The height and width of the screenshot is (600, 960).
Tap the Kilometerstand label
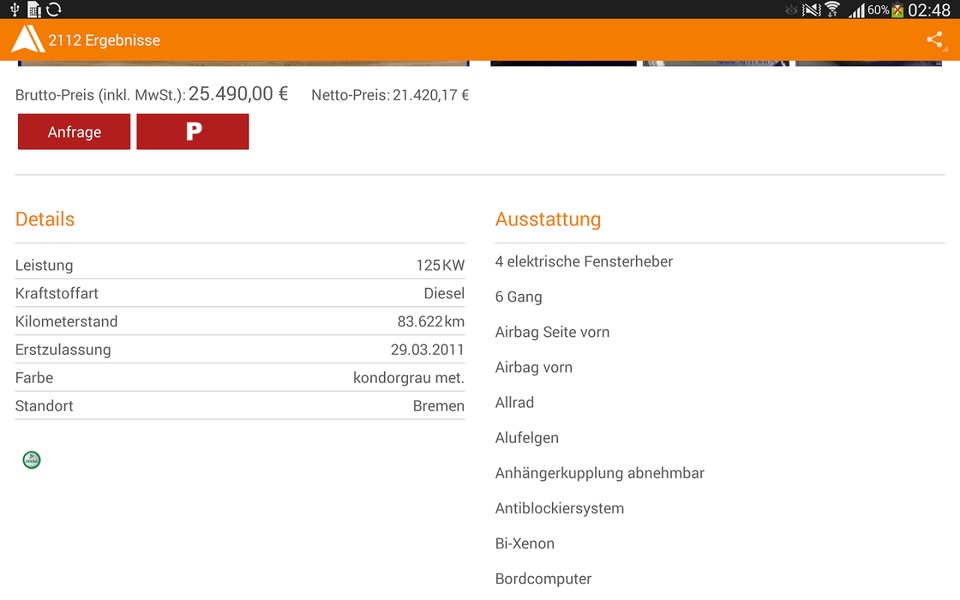tap(66, 321)
